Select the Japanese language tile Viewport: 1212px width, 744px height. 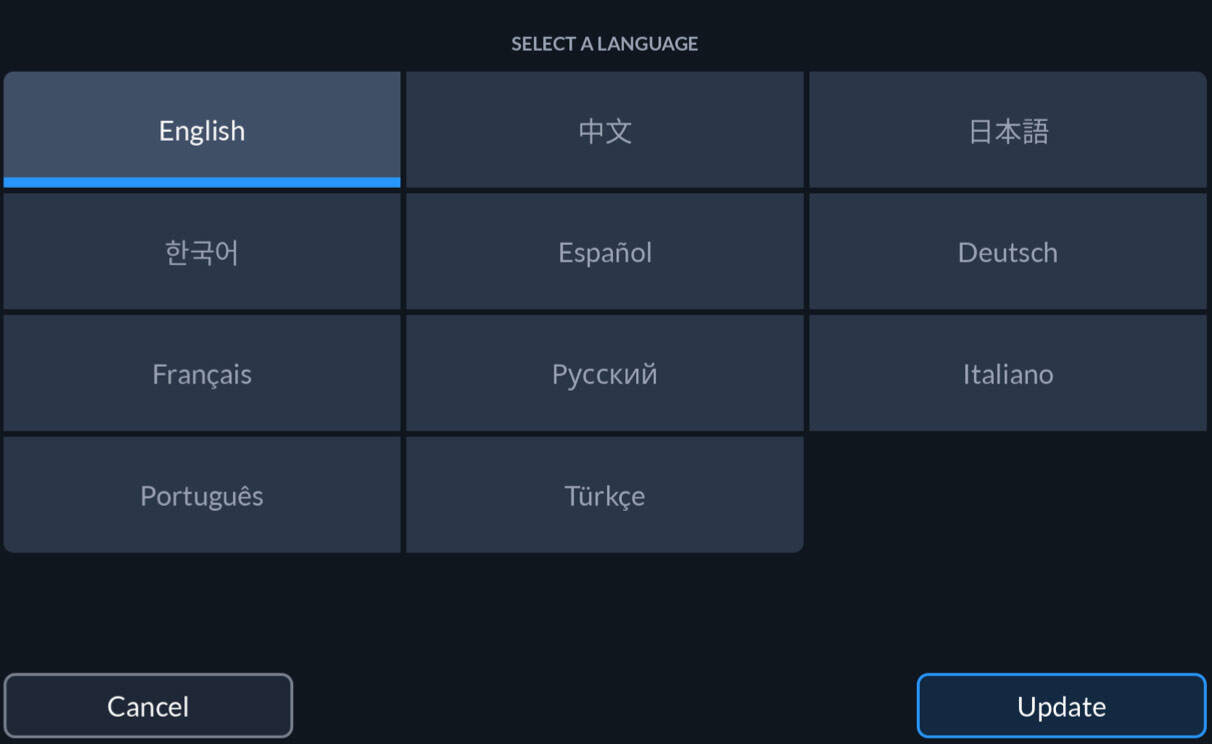coord(1008,129)
